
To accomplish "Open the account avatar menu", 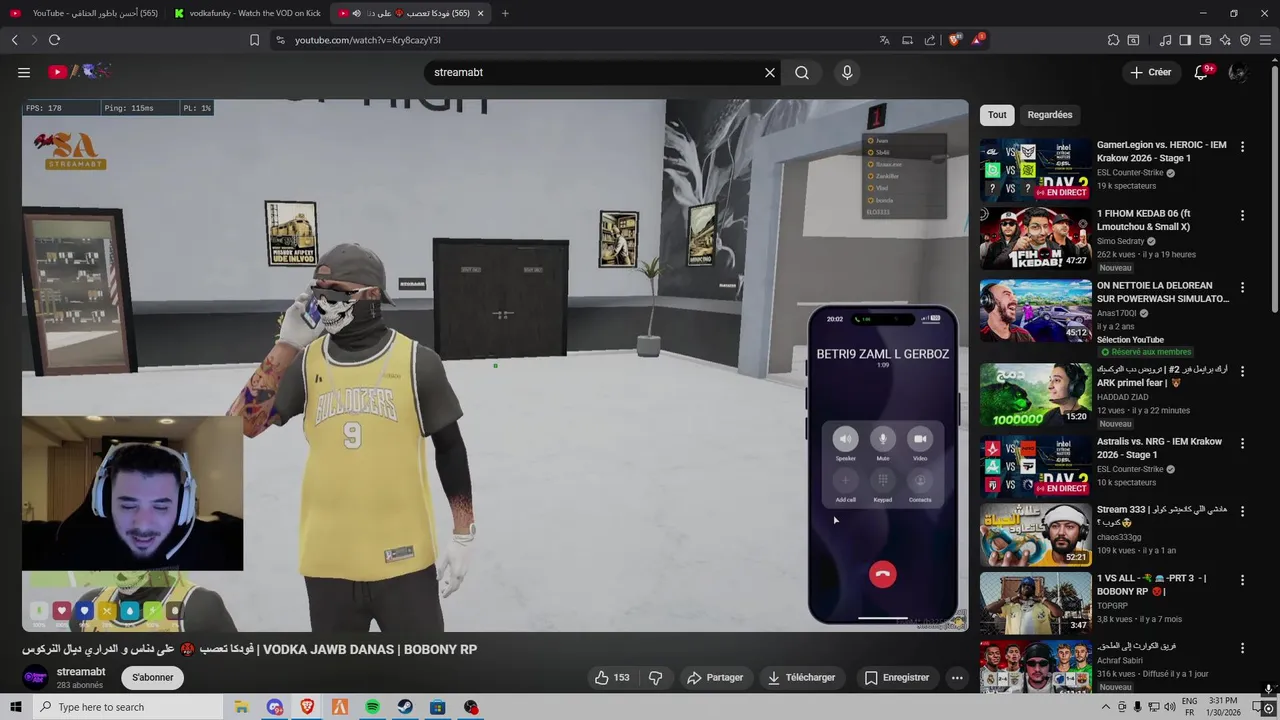I will (x=1238, y=72).
